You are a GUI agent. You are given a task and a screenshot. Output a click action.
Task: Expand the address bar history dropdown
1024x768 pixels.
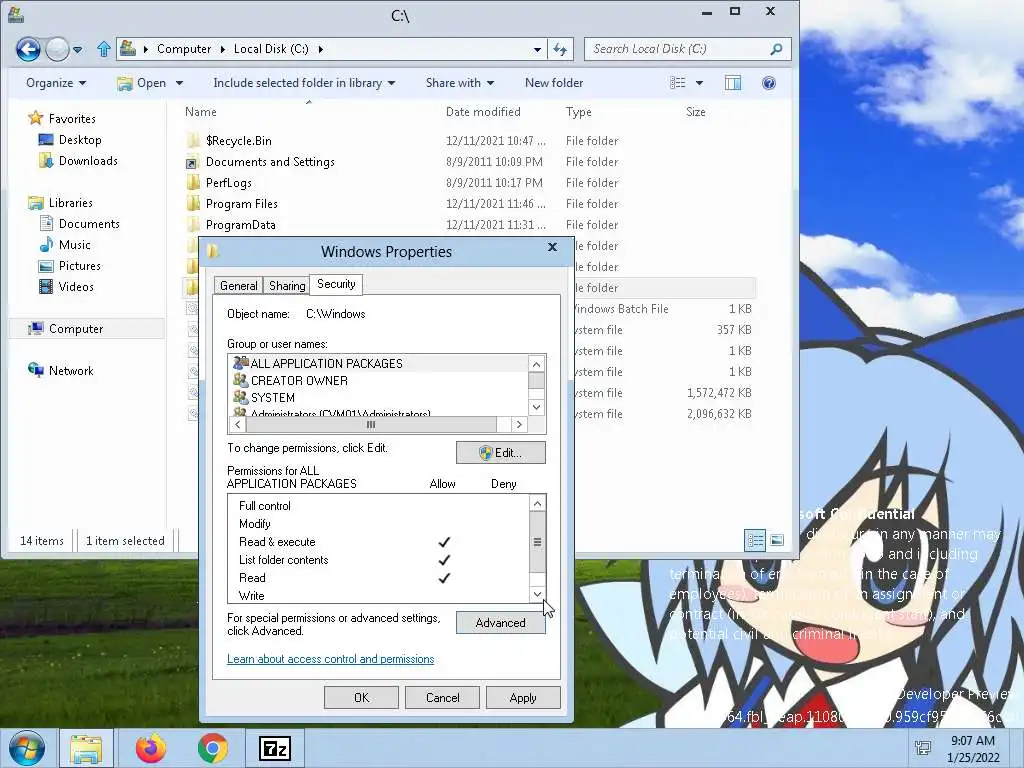point(537,50)
